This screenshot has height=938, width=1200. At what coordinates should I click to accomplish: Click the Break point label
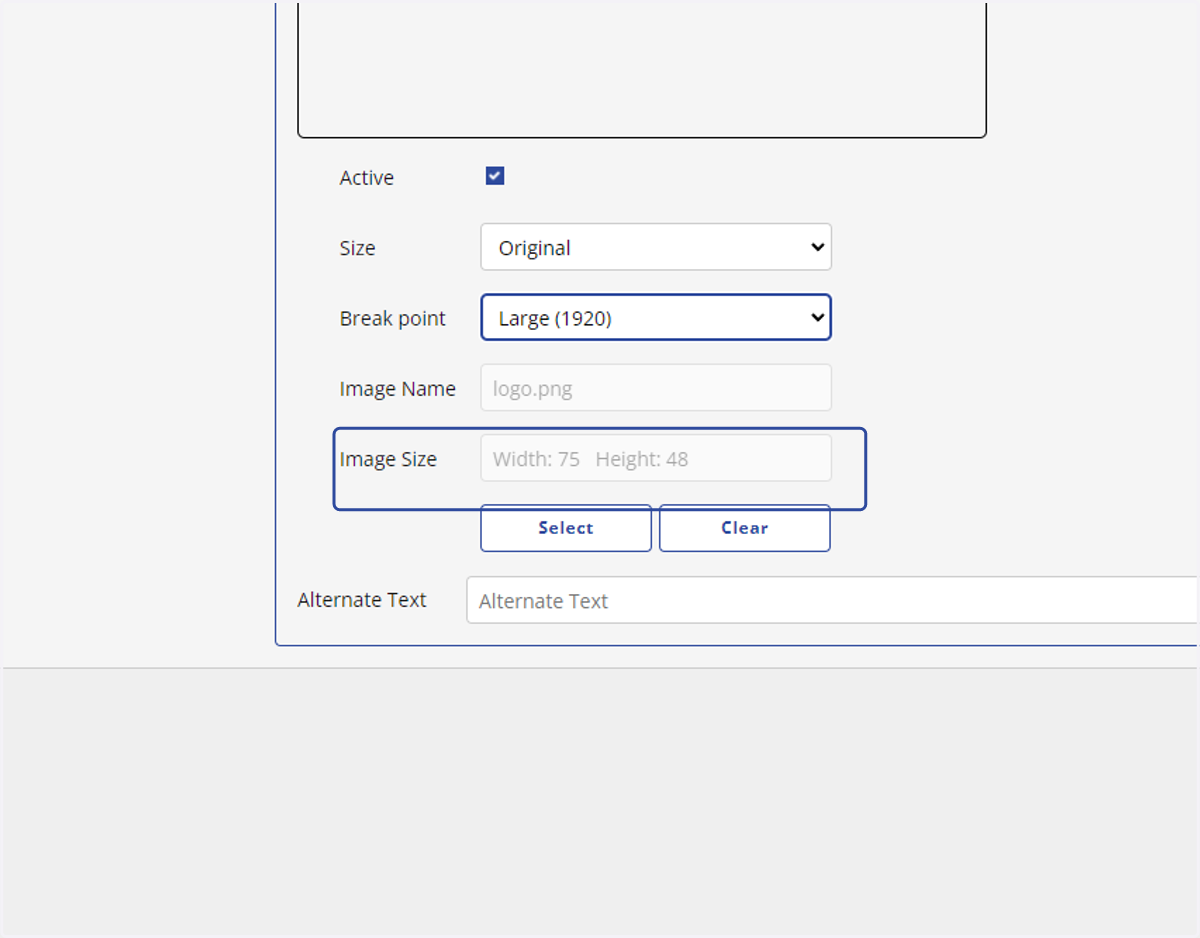pyautogui.click(x=393, y=319)
